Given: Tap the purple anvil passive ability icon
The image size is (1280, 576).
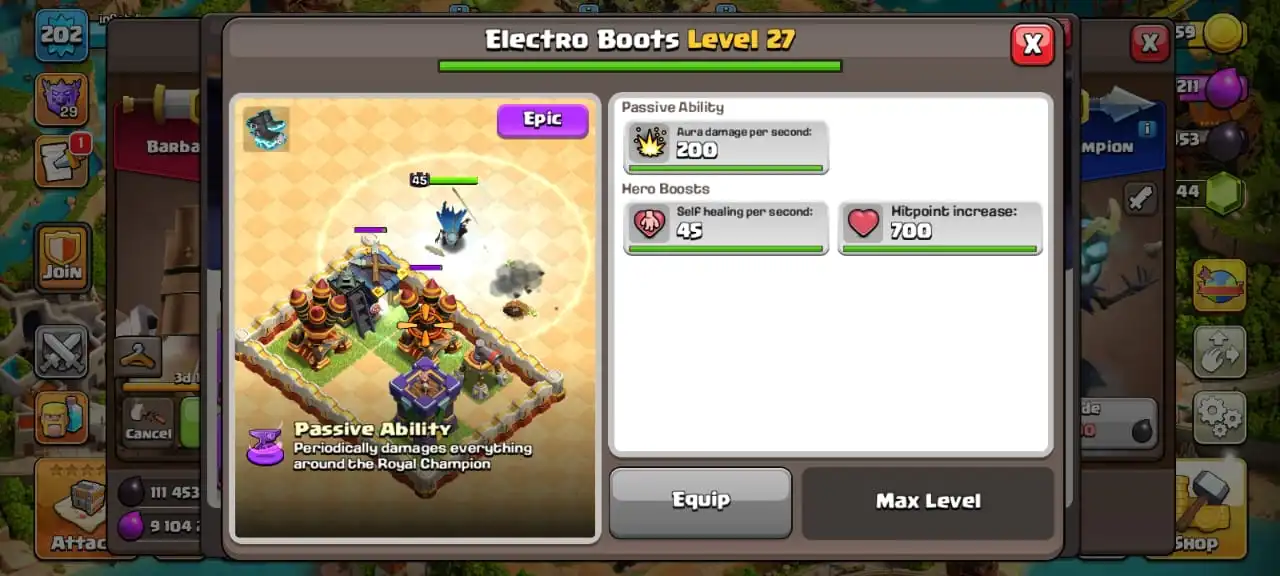Looking at the screenshot, I should pos(265,446).
